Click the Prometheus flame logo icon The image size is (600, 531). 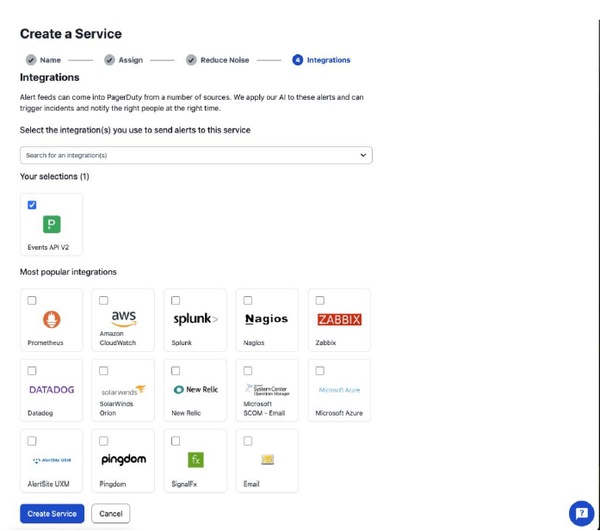click(x=51, y=319)
